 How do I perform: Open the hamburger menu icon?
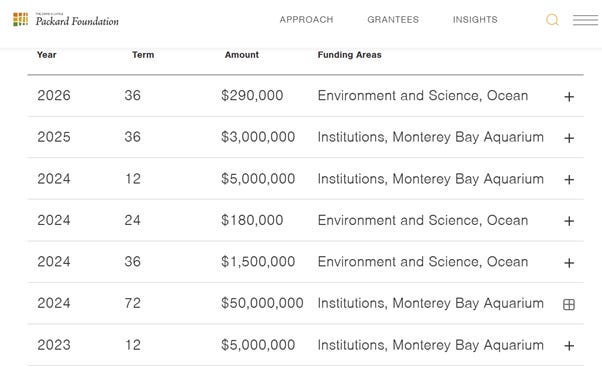[x=585, y=20]
